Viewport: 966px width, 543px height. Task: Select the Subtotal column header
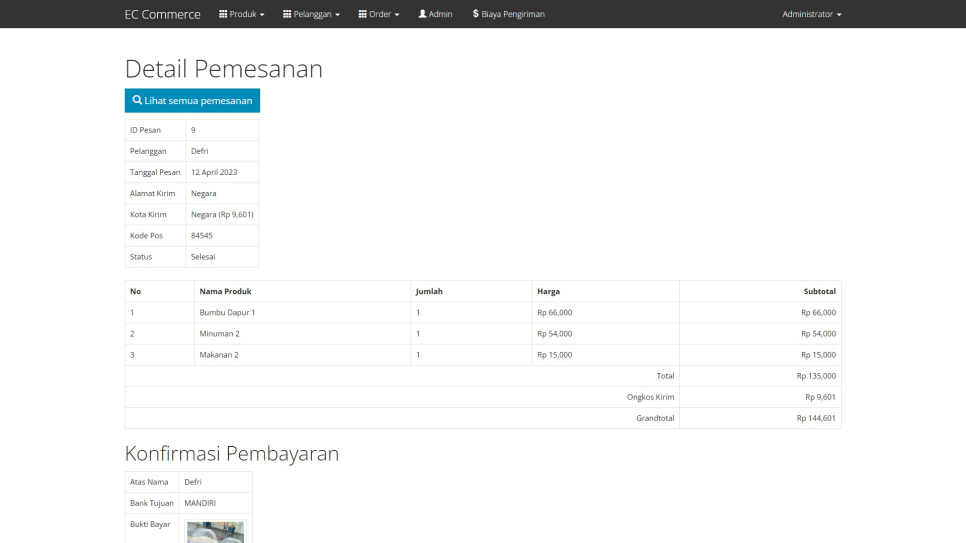(x=819, y=292)
